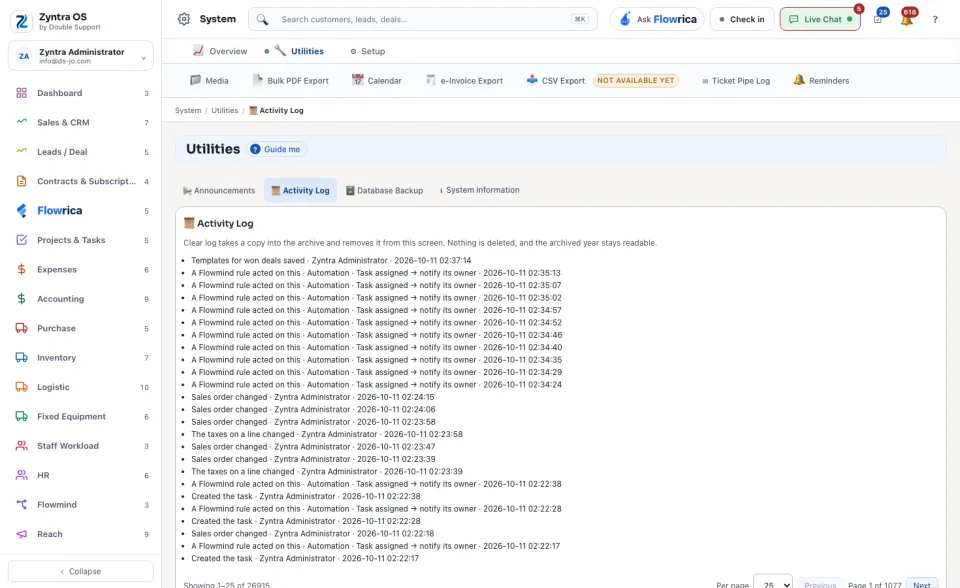This screenshot has height=588, width=960.
Task: Click the Utilities breadcrumb link
Action: [225, 110]
